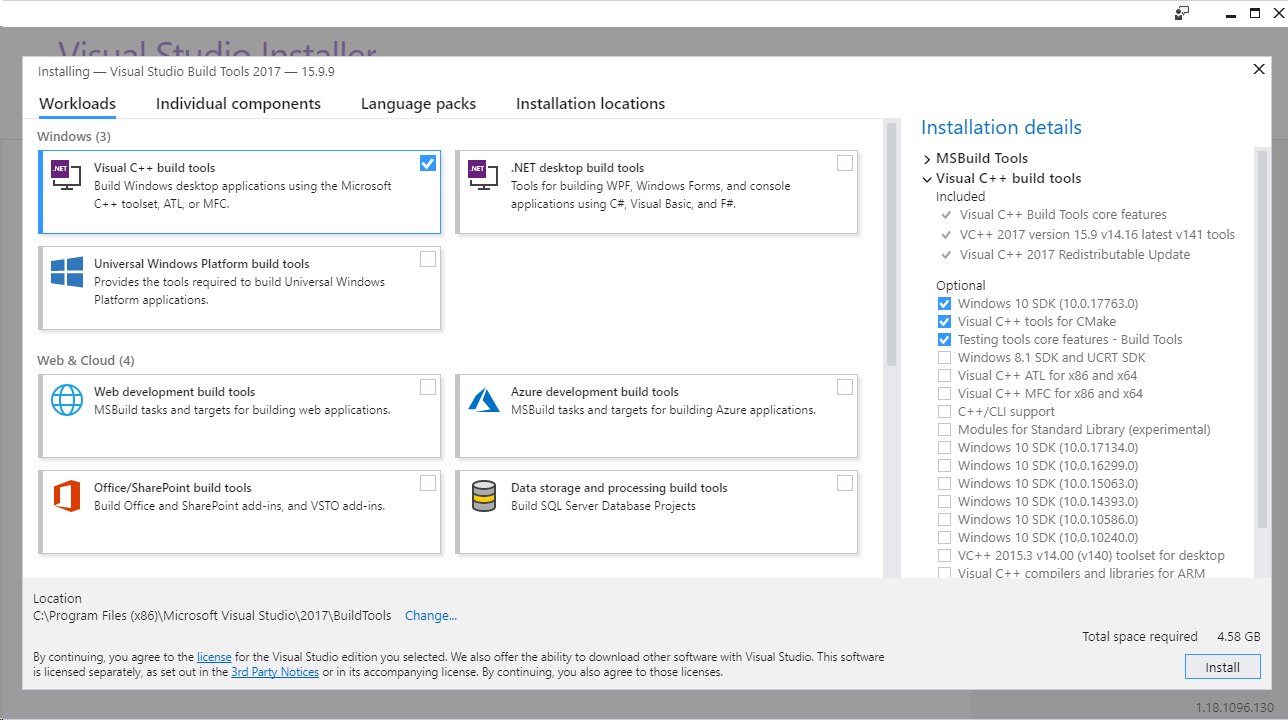
Task: Enable Windows 10 SDK (10.0.10586.0)
Action: click(944, 520)
